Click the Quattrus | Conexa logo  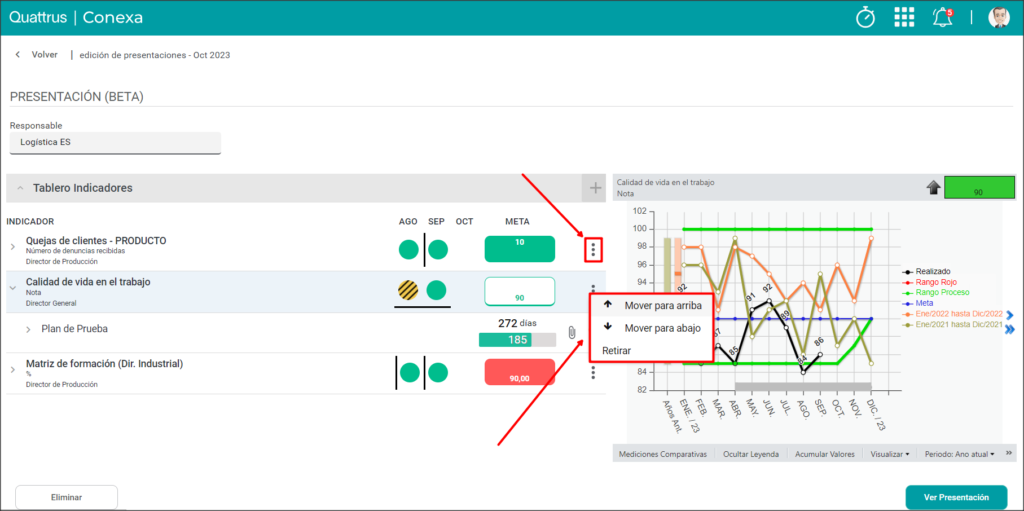coord(76,18)
